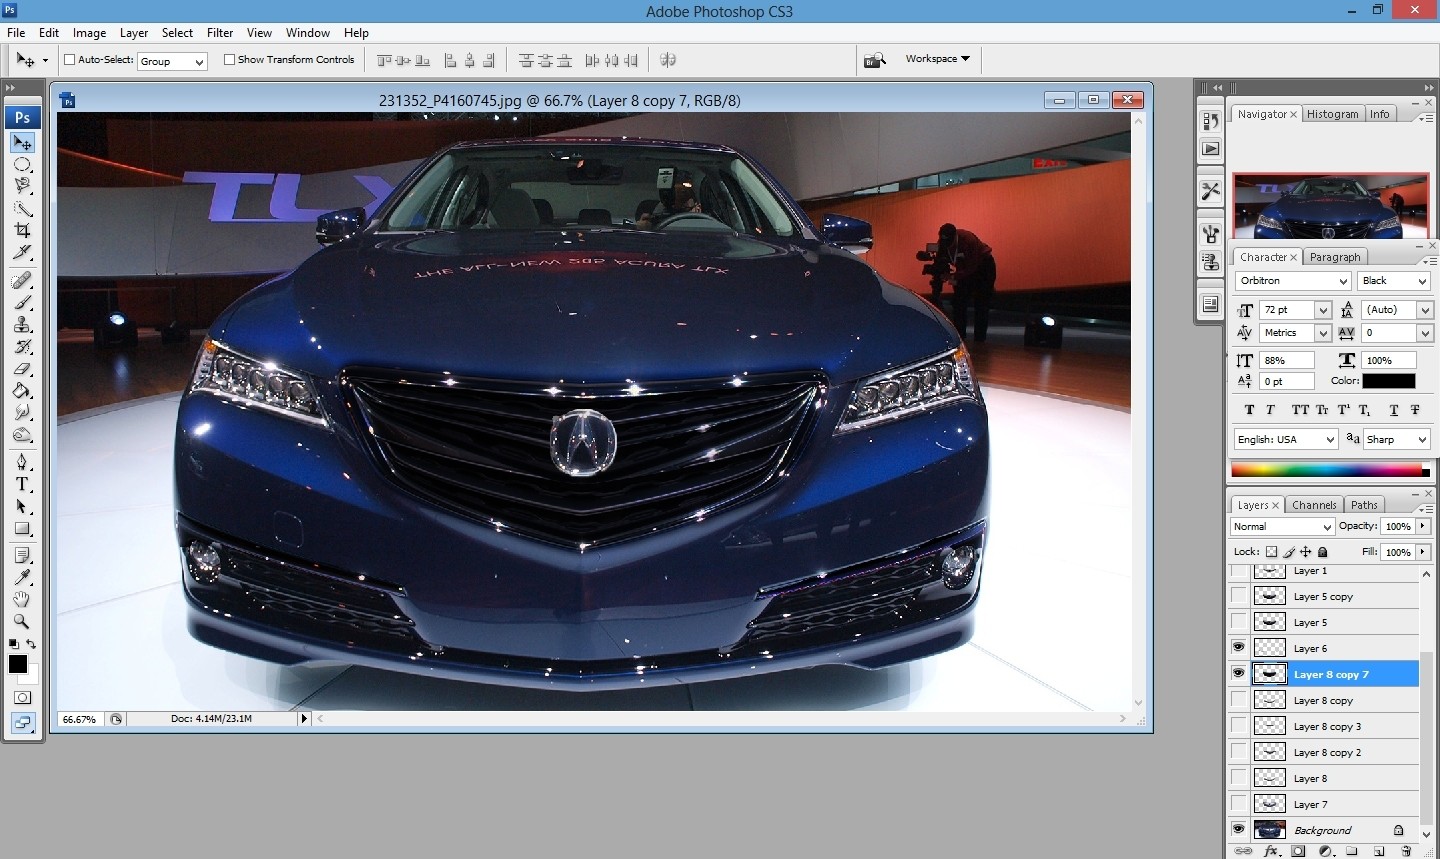Select the Eraser tool
Screen dimensions: 1440x859
[x=22, y=369]
